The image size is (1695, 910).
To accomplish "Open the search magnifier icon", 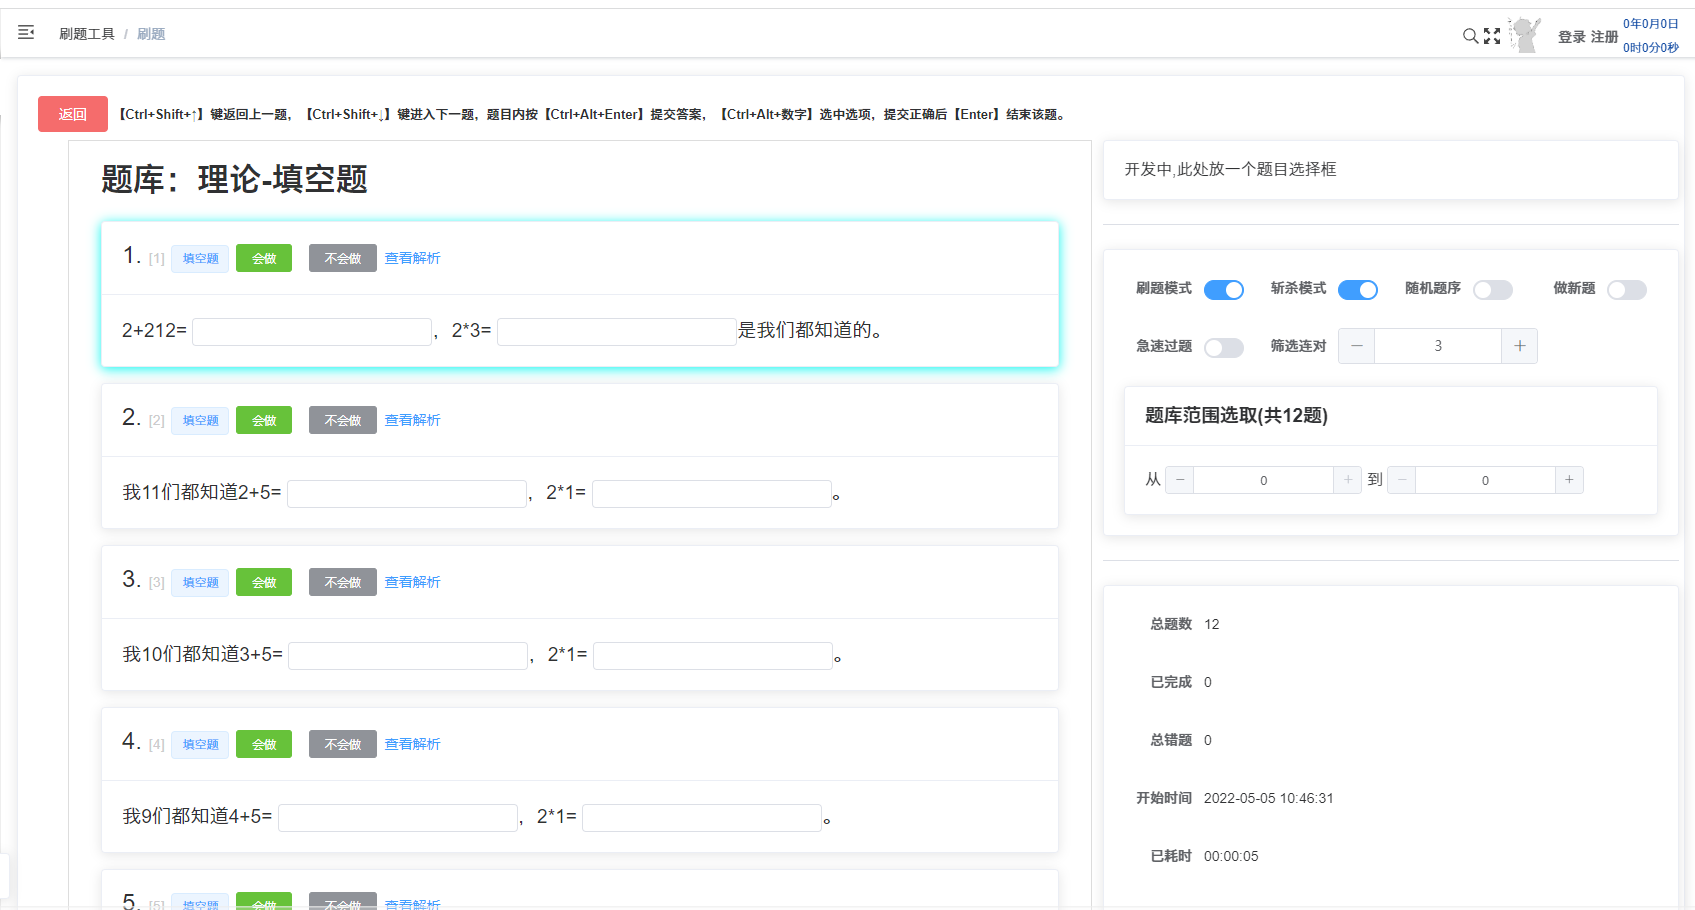I will tap(1470, 36).
